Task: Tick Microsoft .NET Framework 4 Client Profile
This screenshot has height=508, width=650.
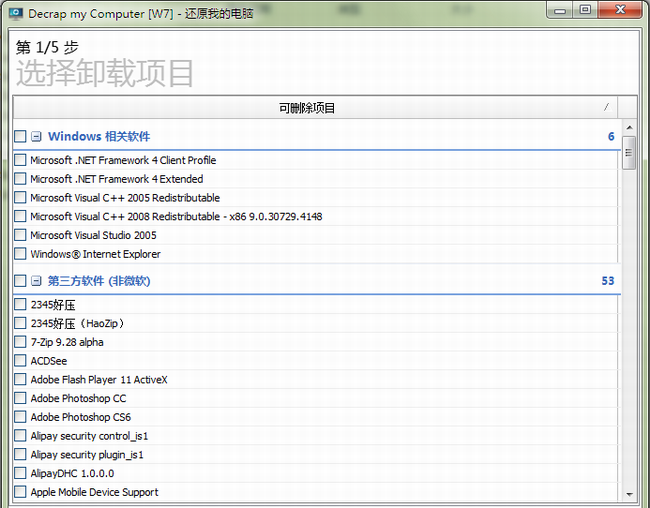Action: (x=20, y=160)
